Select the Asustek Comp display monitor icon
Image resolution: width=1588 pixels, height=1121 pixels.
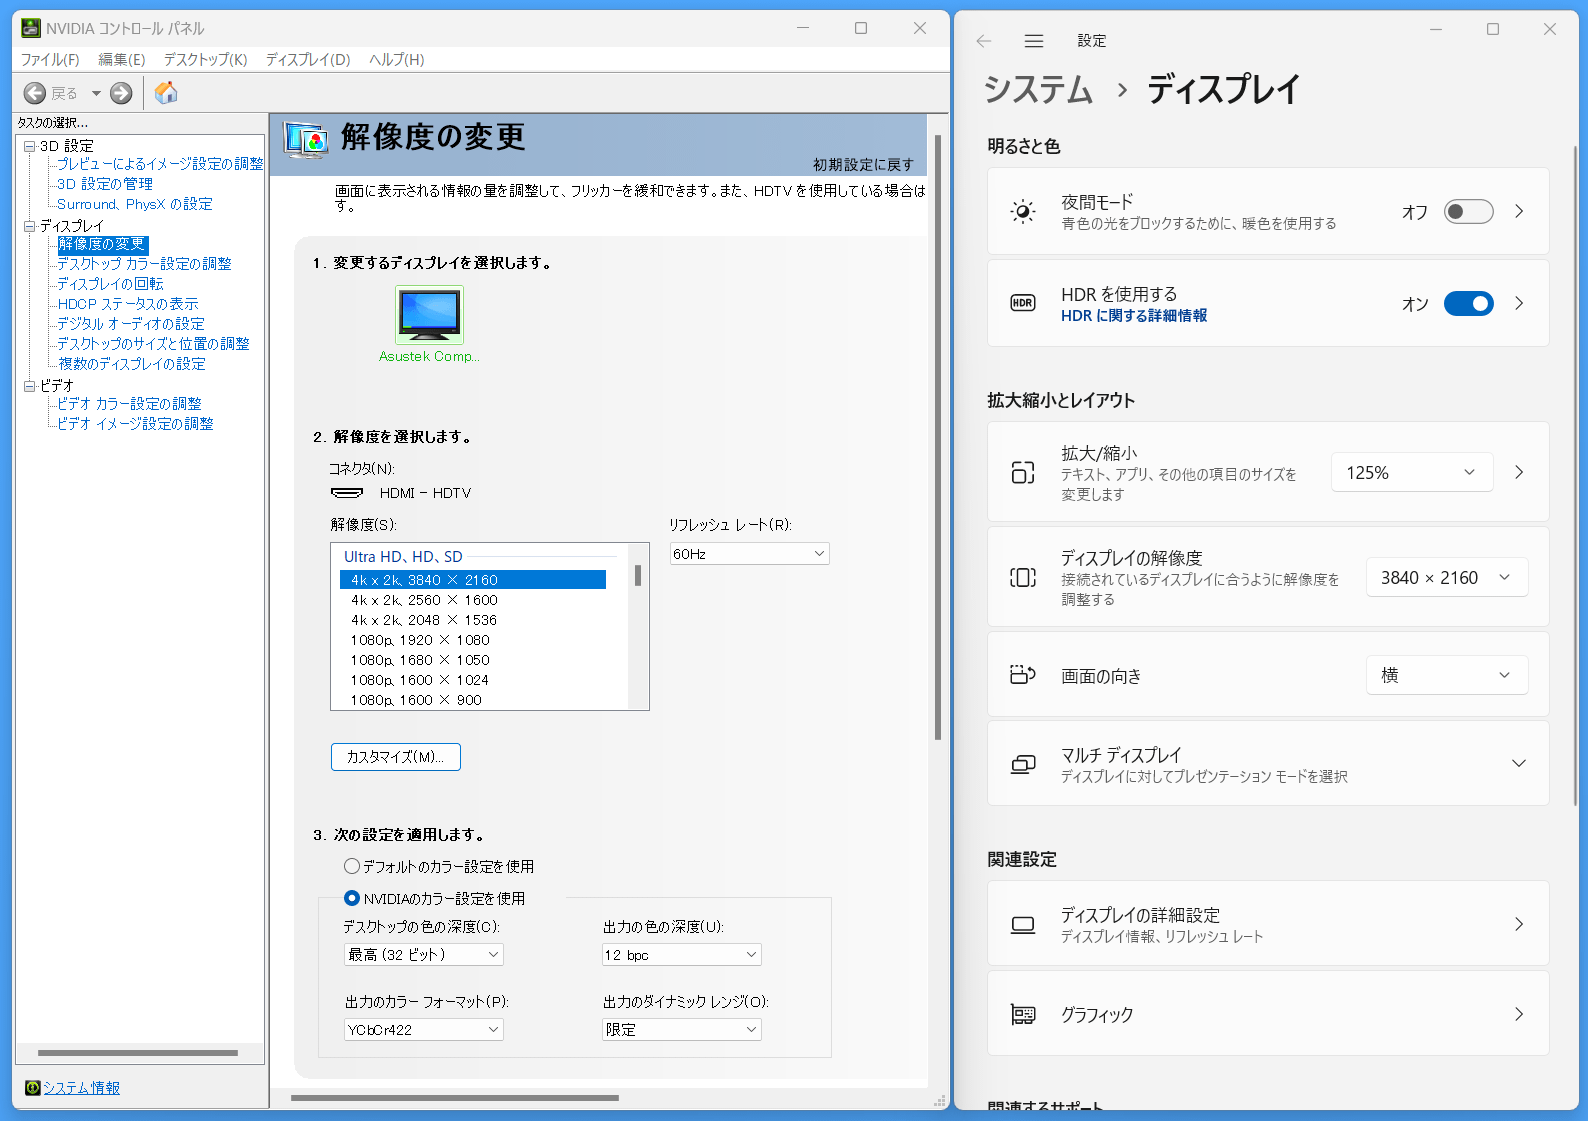[x=429, y=315]
